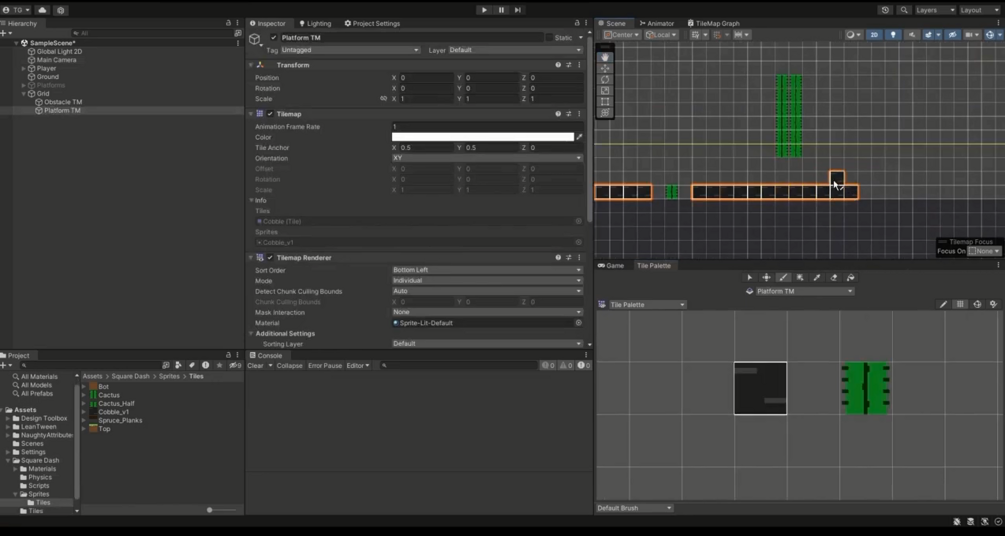The height and width of the screenshot is (536, 1005).
Task: Toggle the Platform TM active checkbox
Action: pyautogui.click(x=274, y=38)
